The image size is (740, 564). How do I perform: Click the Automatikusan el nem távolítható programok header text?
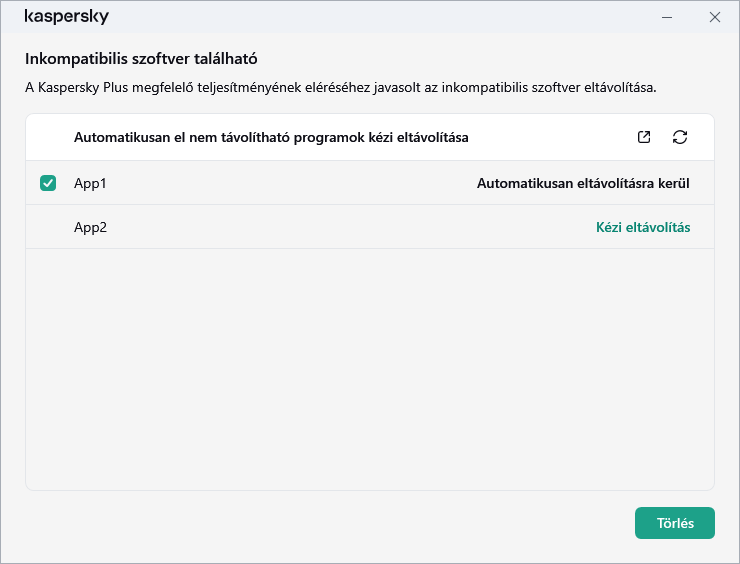tap(271, 137)
